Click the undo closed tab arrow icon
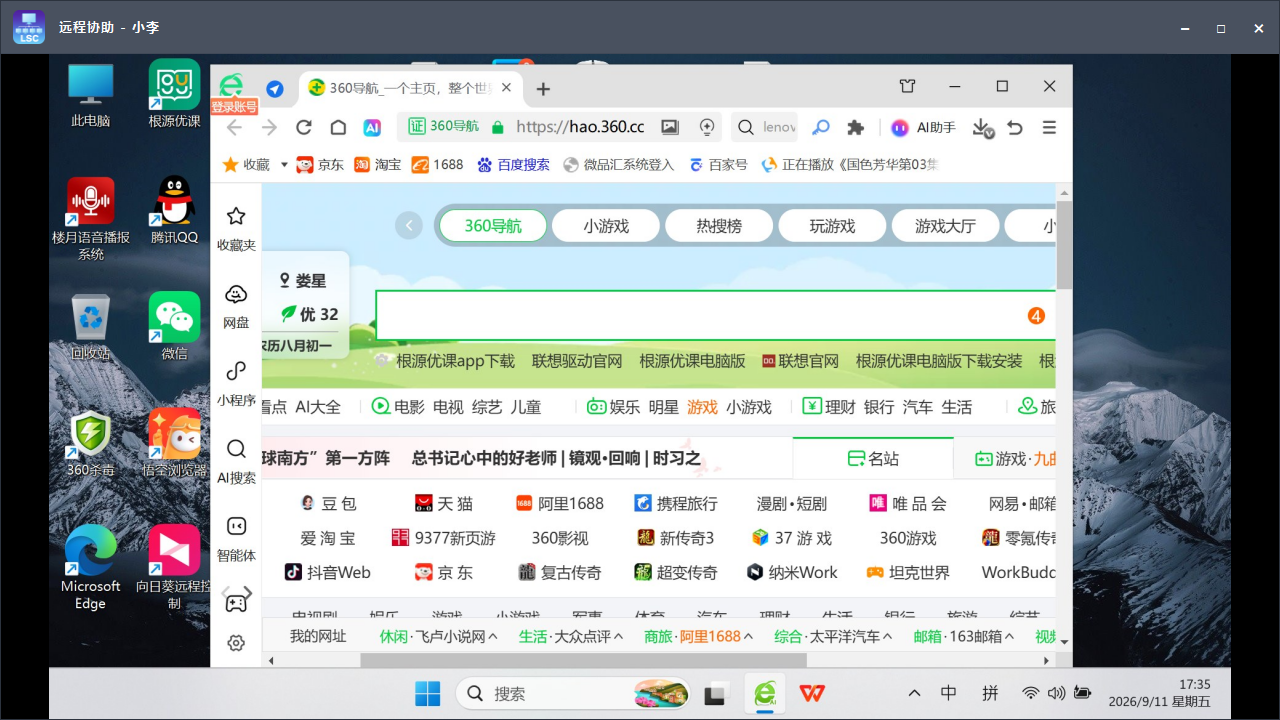 click(x=1015, y=127)
